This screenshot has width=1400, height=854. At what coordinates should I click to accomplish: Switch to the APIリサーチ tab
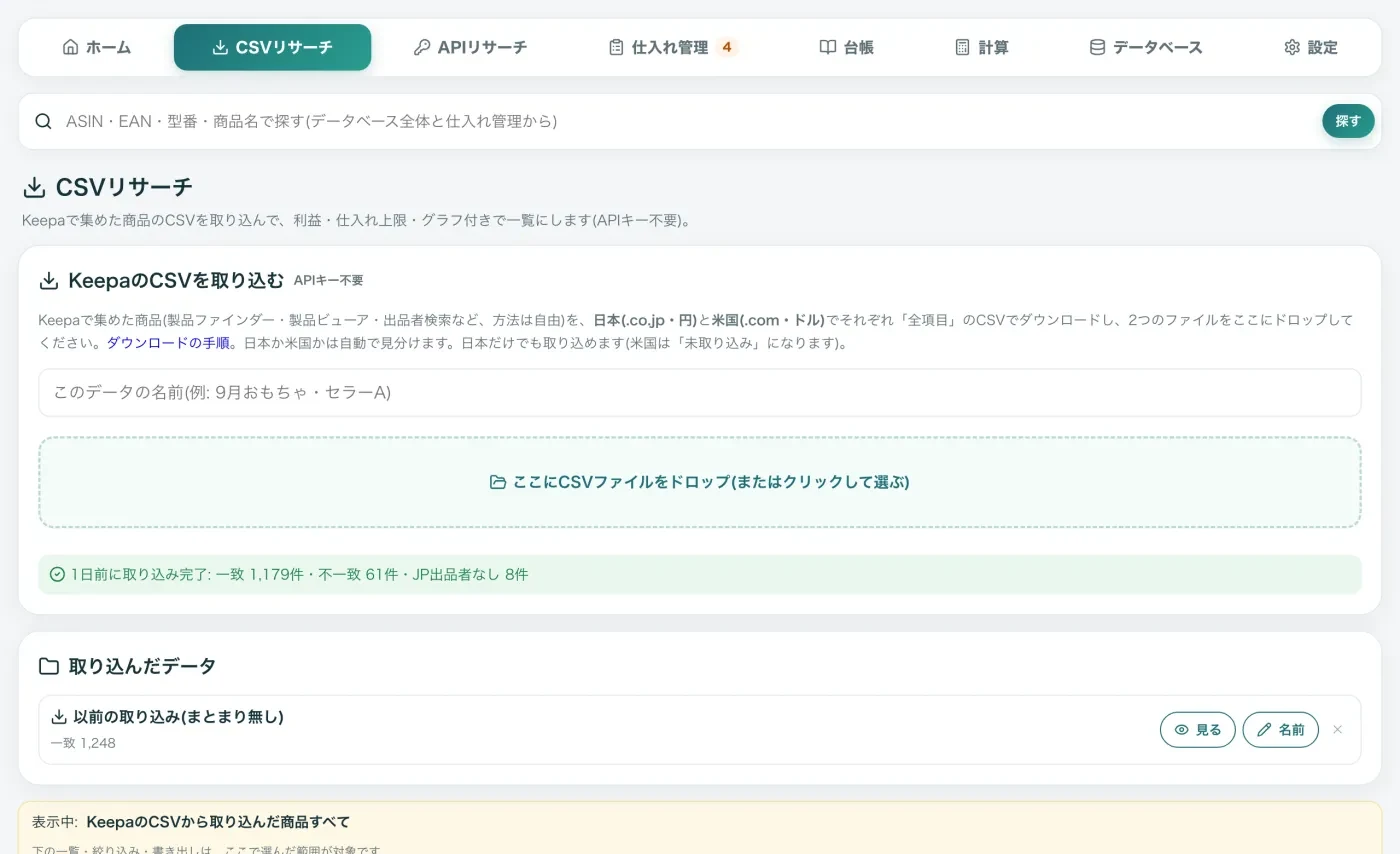(470, 47)
